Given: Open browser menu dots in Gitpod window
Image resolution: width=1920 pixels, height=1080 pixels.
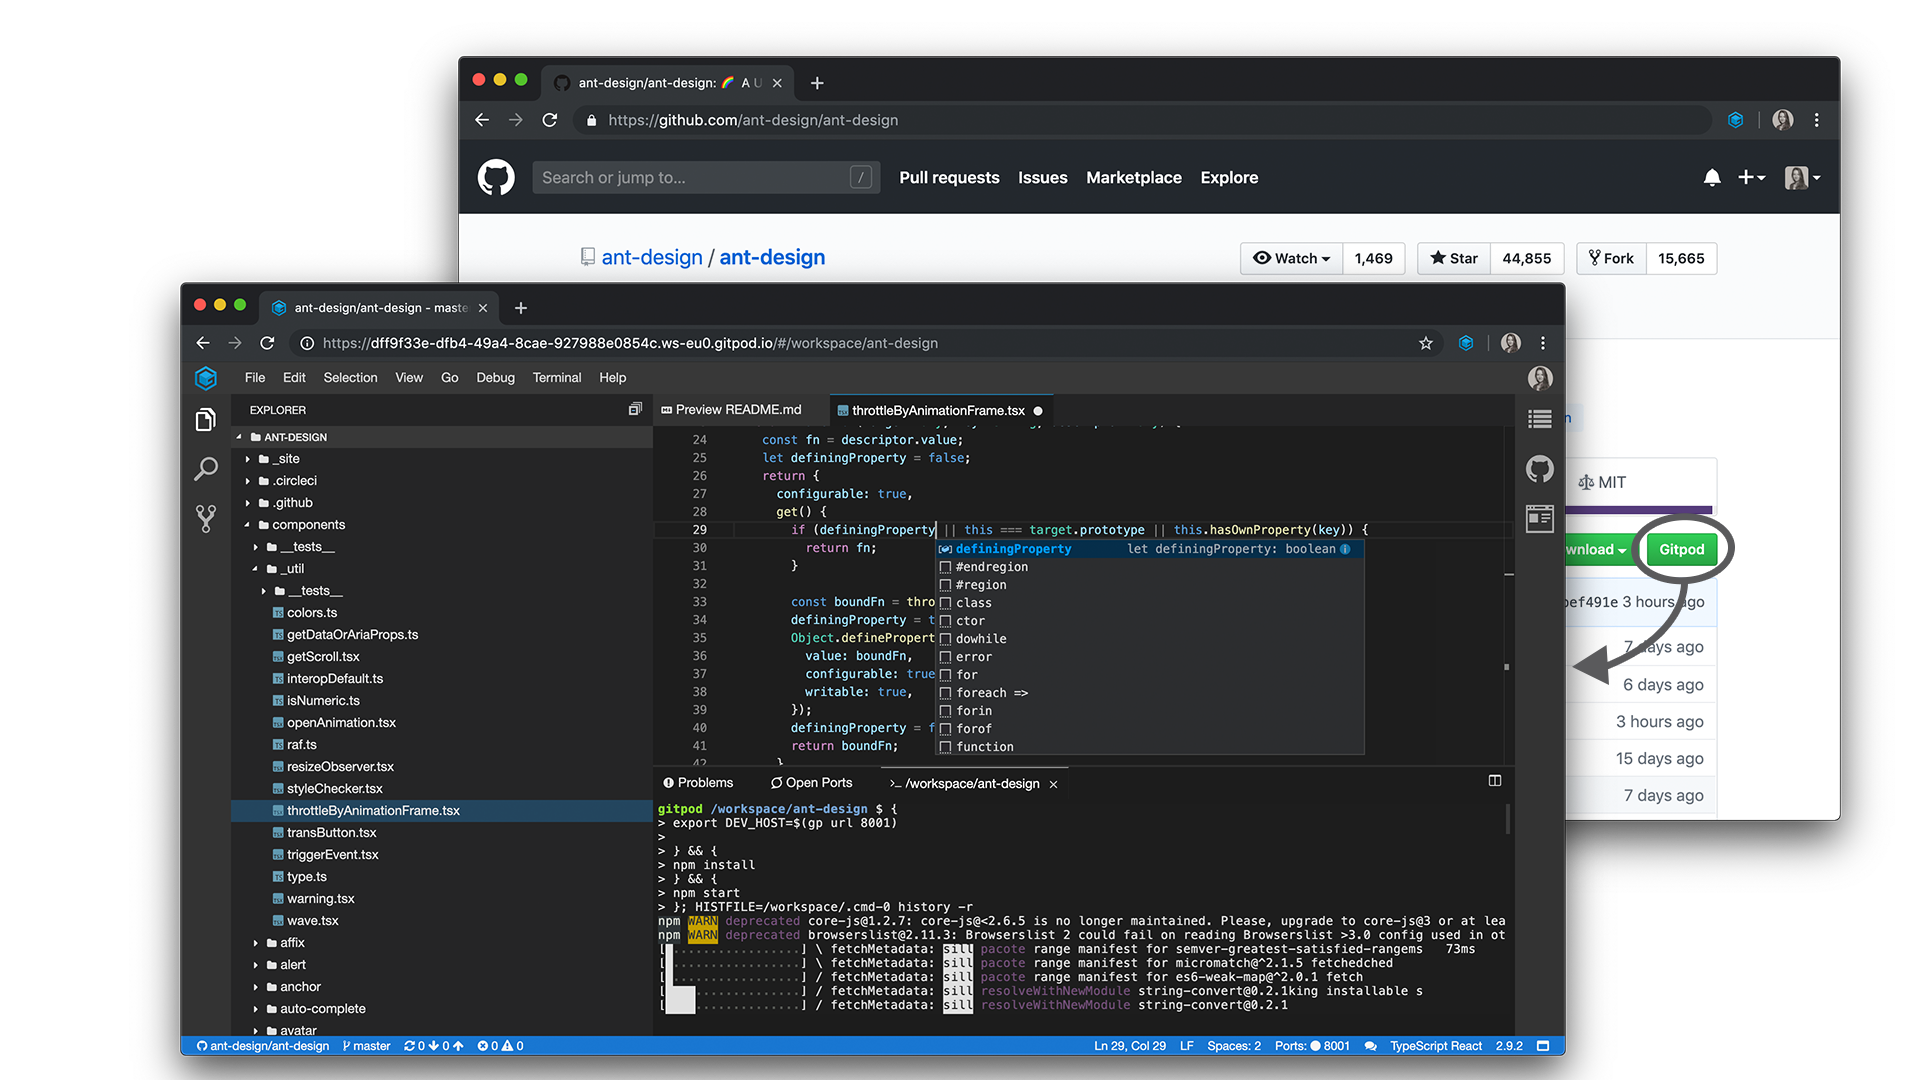Looking at the screenshot, I should pyautogui.click(x=1543, y=343).
